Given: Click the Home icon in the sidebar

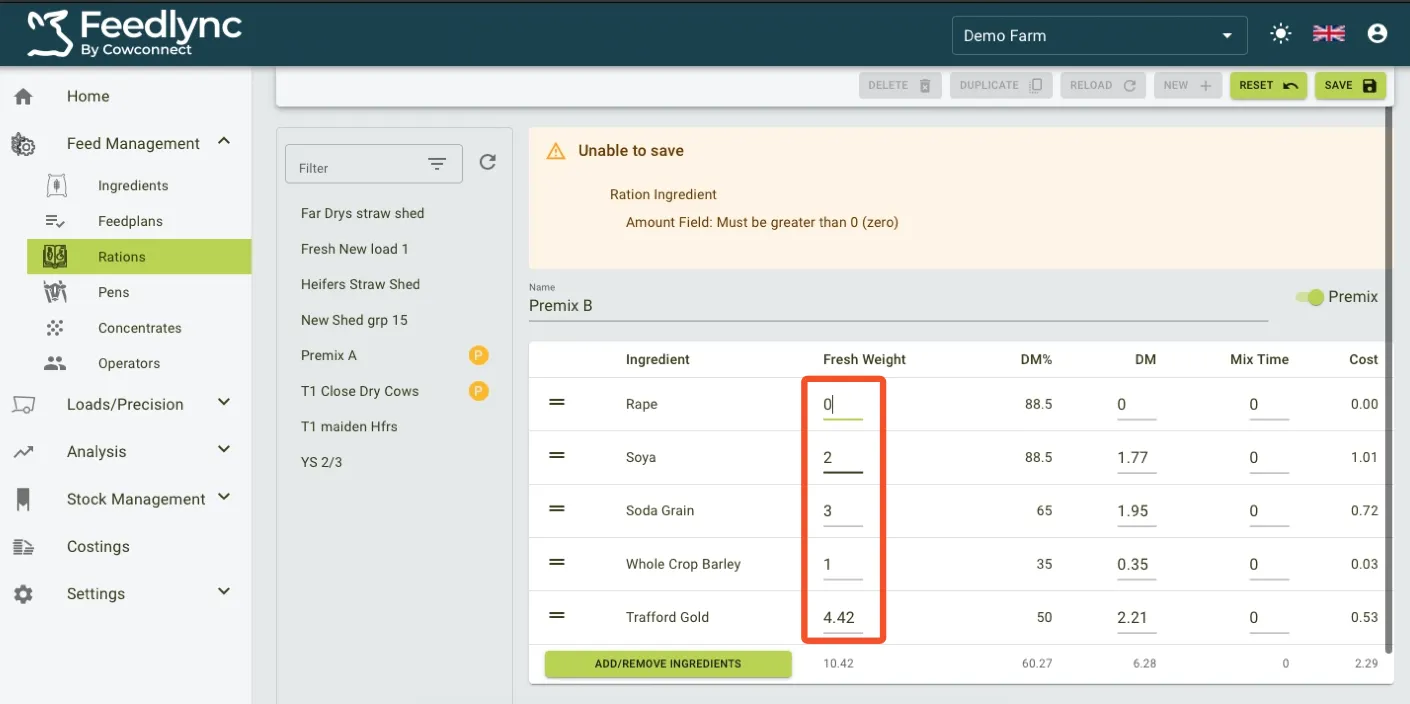Looking at the screenshot, I should [x=23, y=96].
